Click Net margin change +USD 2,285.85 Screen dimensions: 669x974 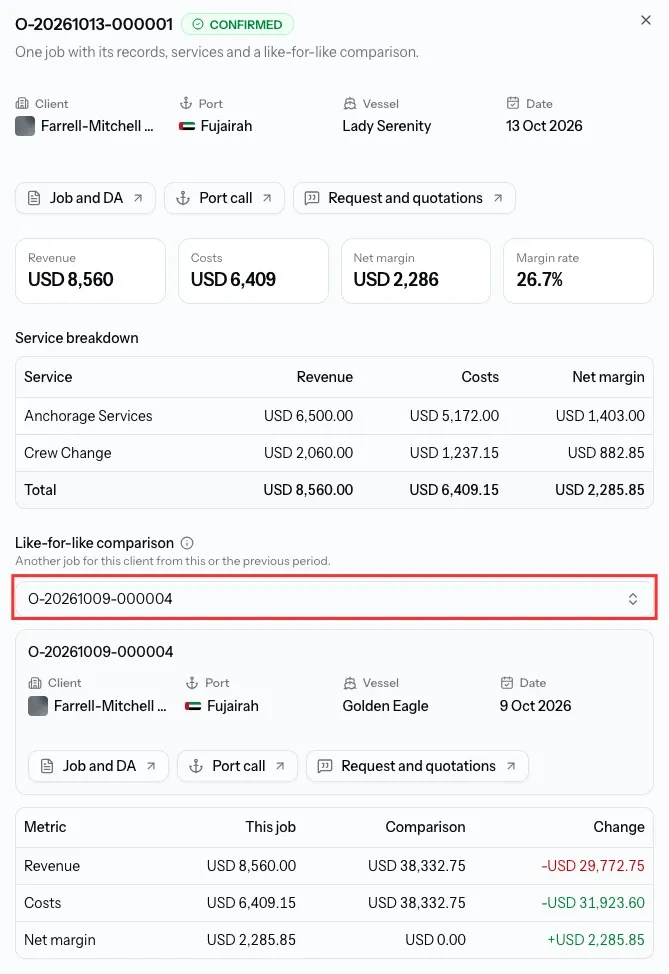pos(596,940)
